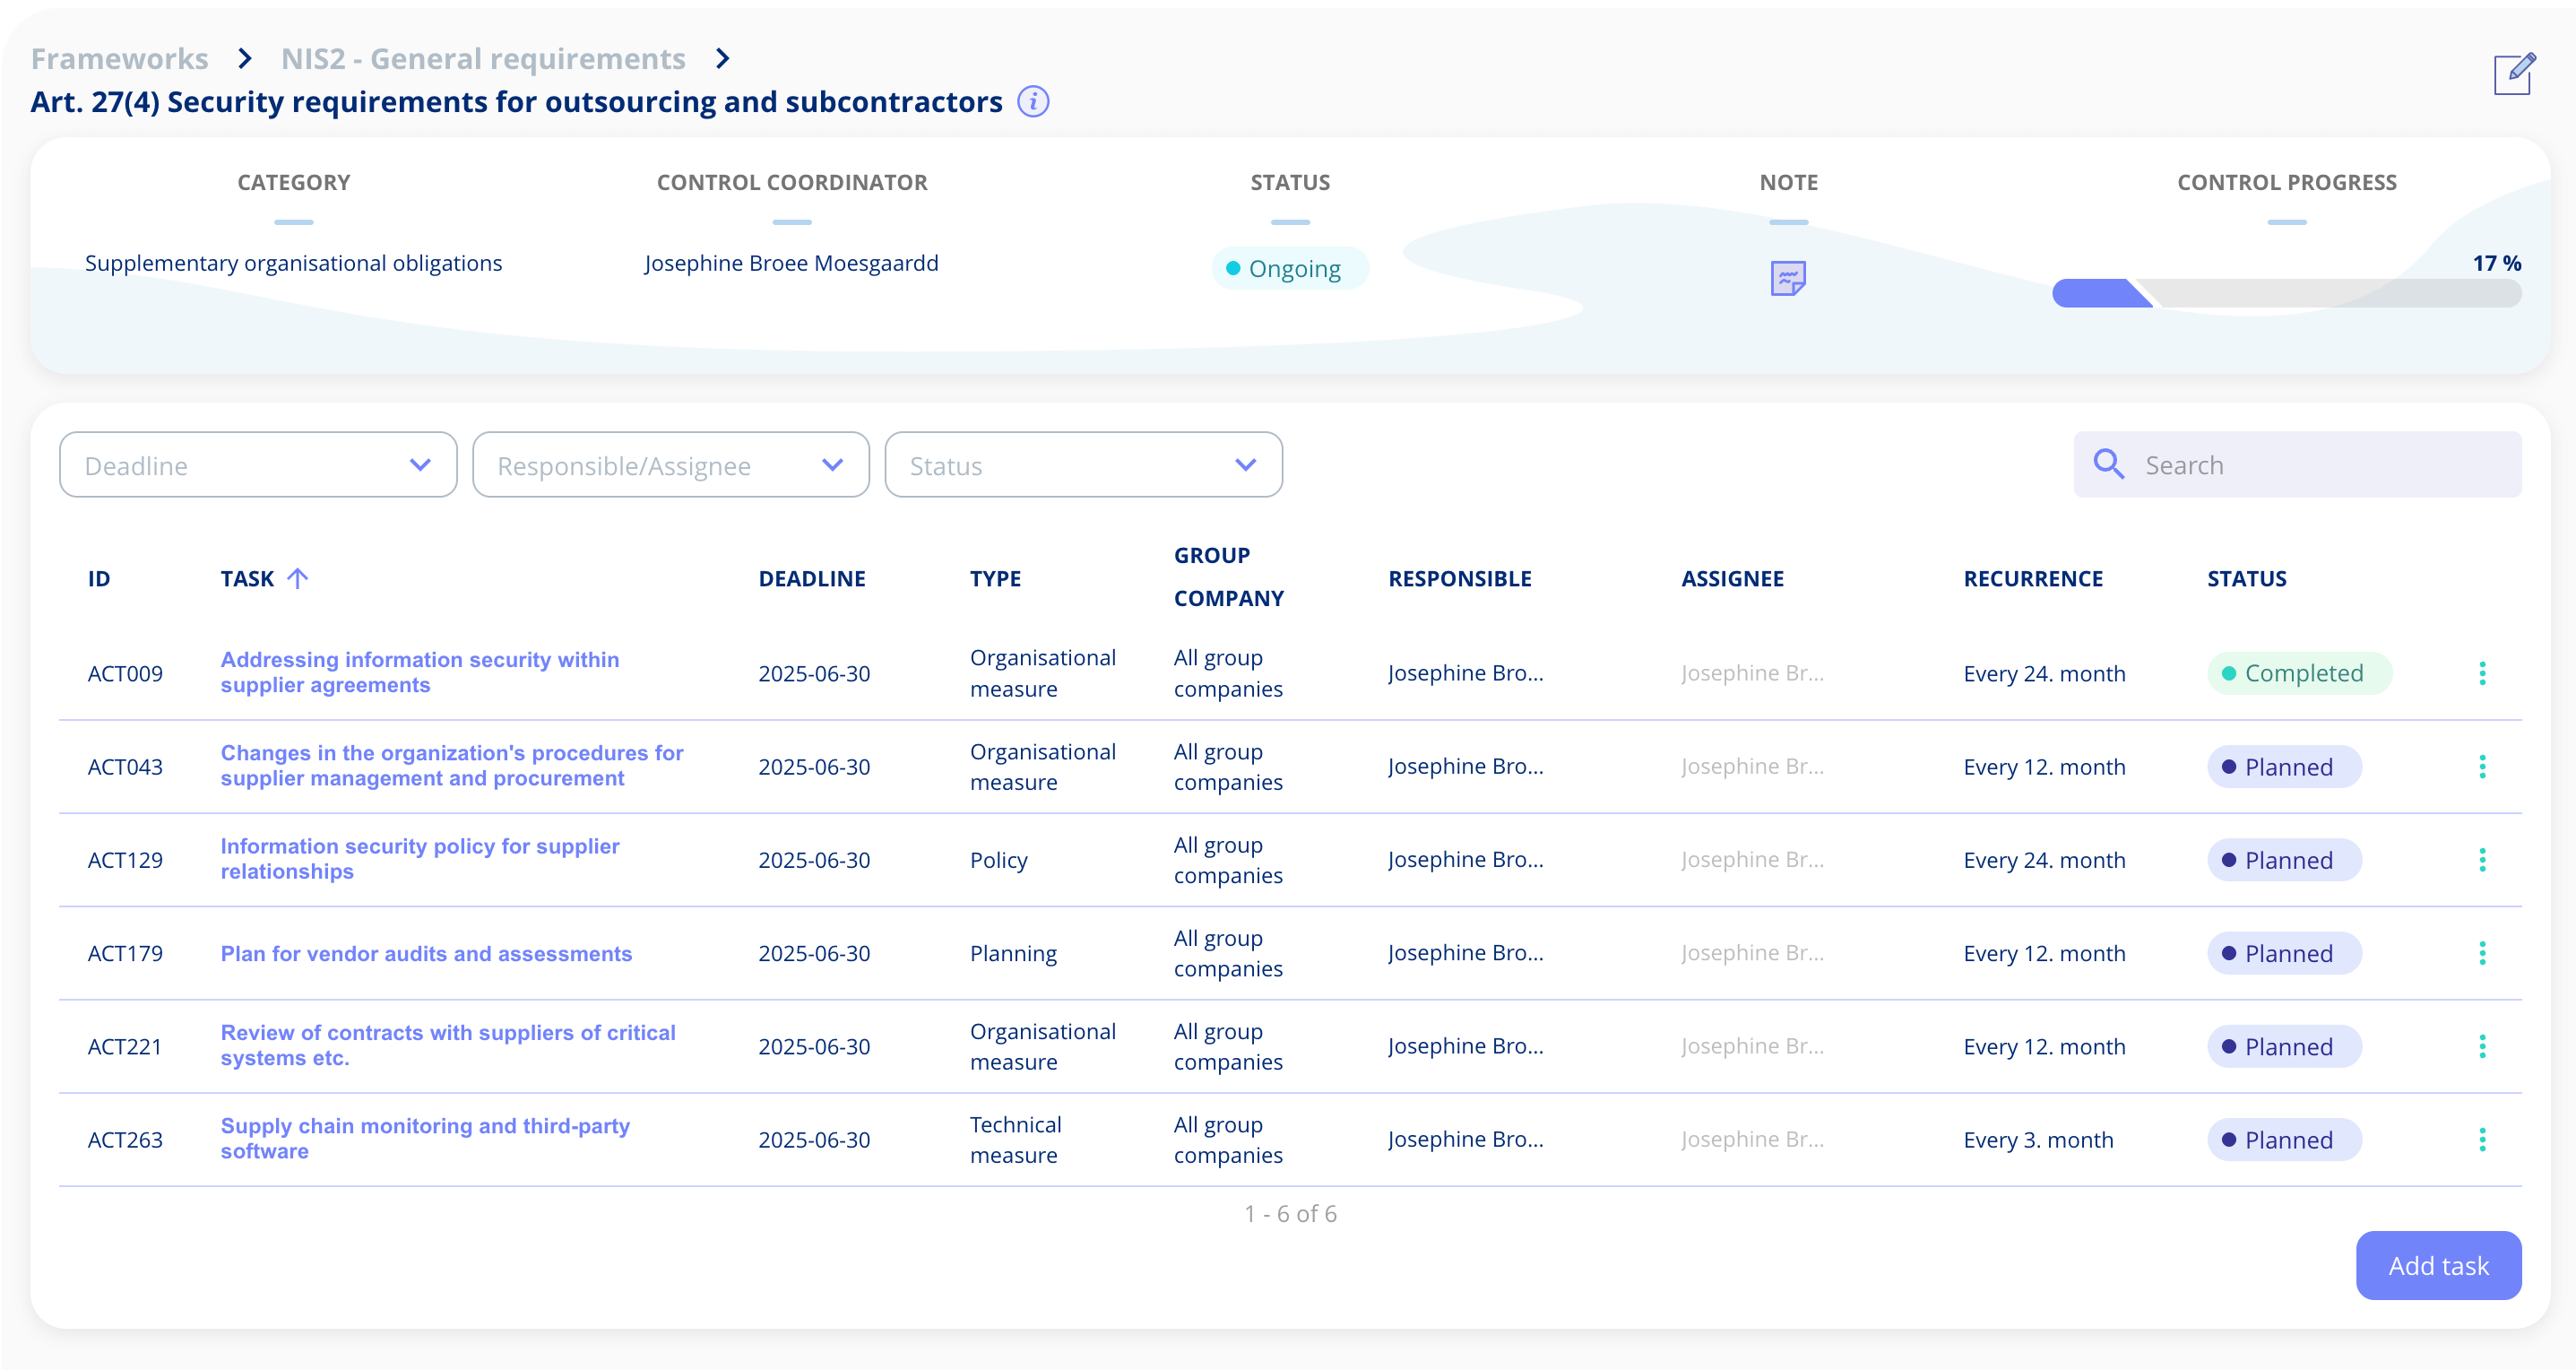Image resolution: width=2576 pixels, height=1370 pixels.
Task: Click the 'Technical measure' type cell
Action: pyautogui.click(x=1015, y=1139)
